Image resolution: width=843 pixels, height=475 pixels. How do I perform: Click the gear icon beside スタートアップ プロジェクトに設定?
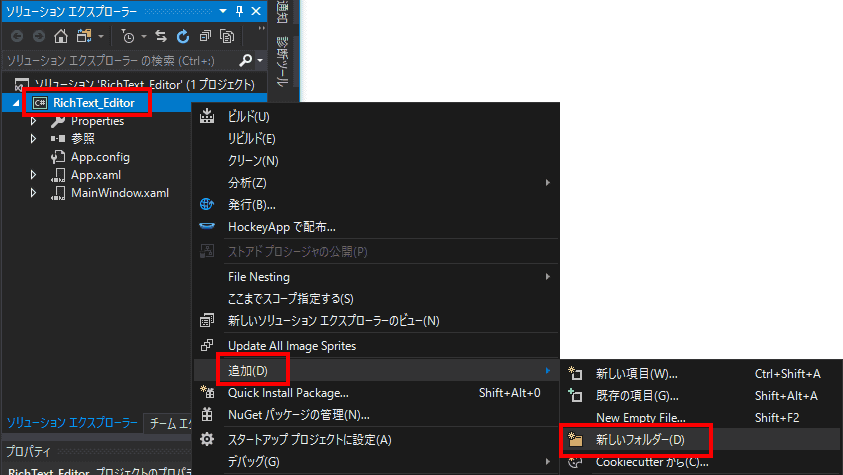(207, 439)
